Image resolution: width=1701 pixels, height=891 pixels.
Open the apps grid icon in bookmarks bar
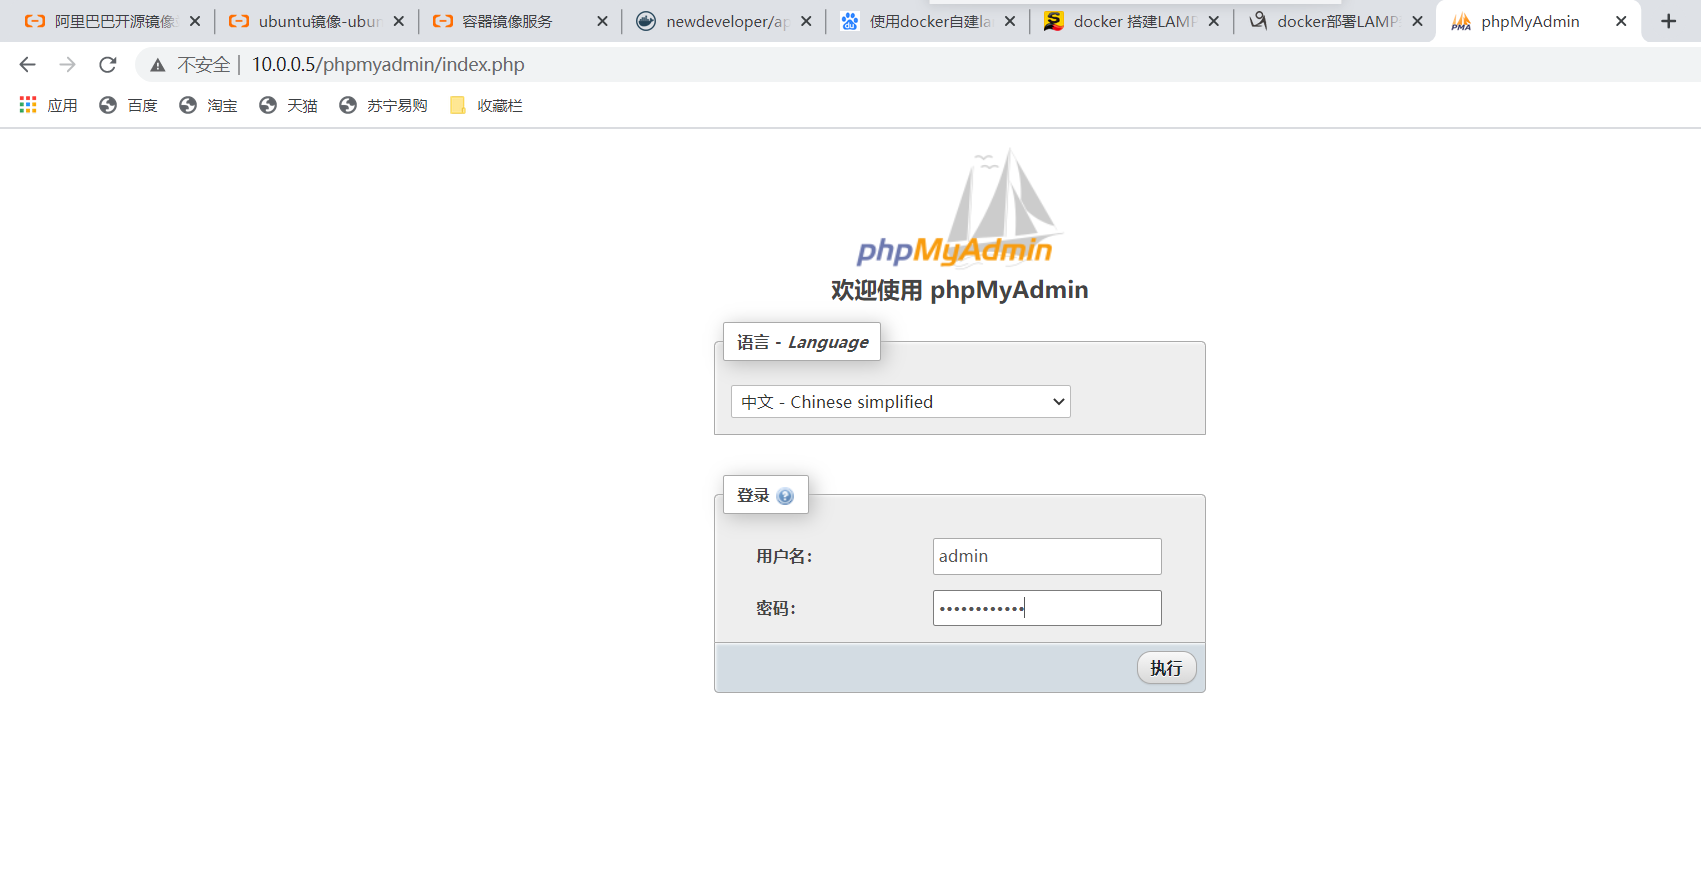point(28,105)
